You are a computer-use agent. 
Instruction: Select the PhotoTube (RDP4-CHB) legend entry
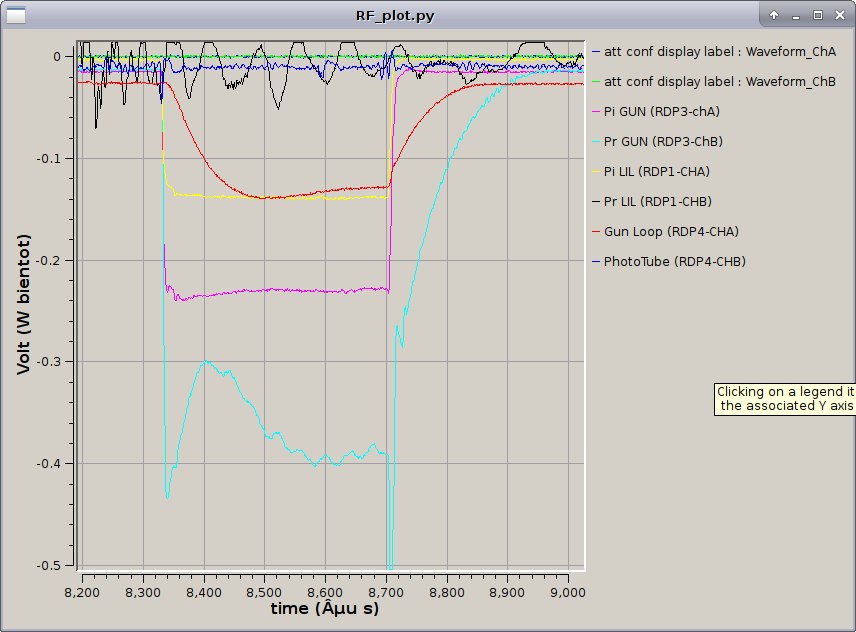(x=674, y=261)
